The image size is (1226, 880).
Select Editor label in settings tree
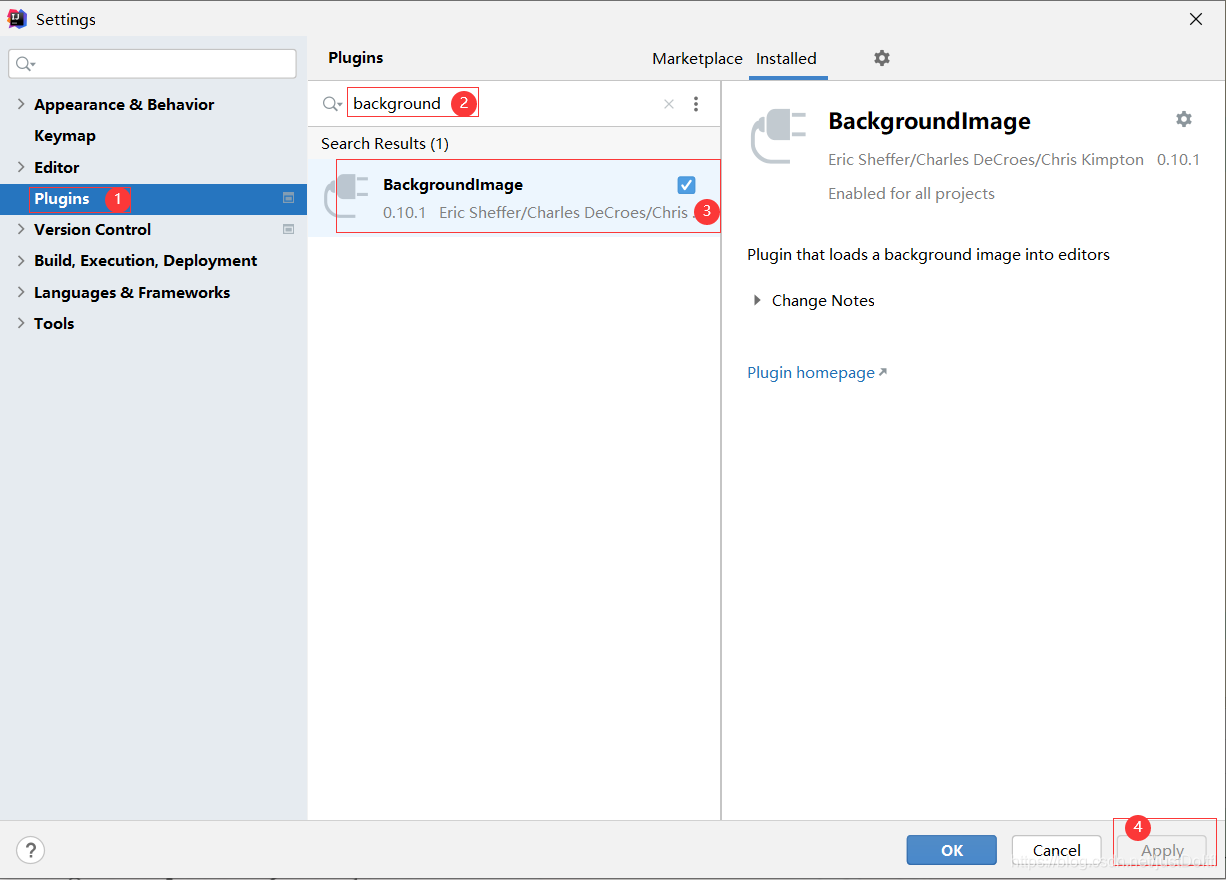pyautogui.click(x=56, y=167)
